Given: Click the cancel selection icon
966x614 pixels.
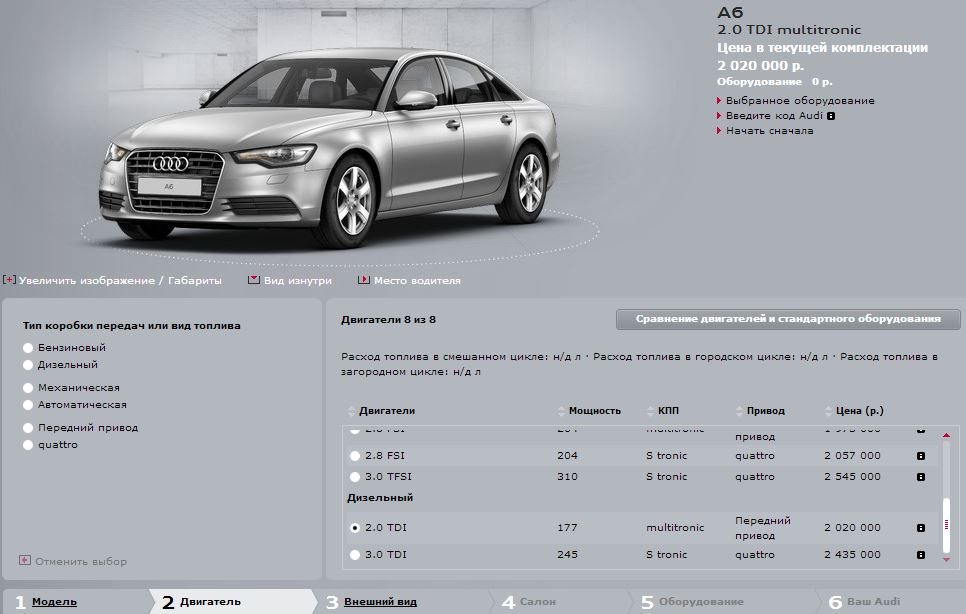Looking at the screenshot, I should point(25,560).
